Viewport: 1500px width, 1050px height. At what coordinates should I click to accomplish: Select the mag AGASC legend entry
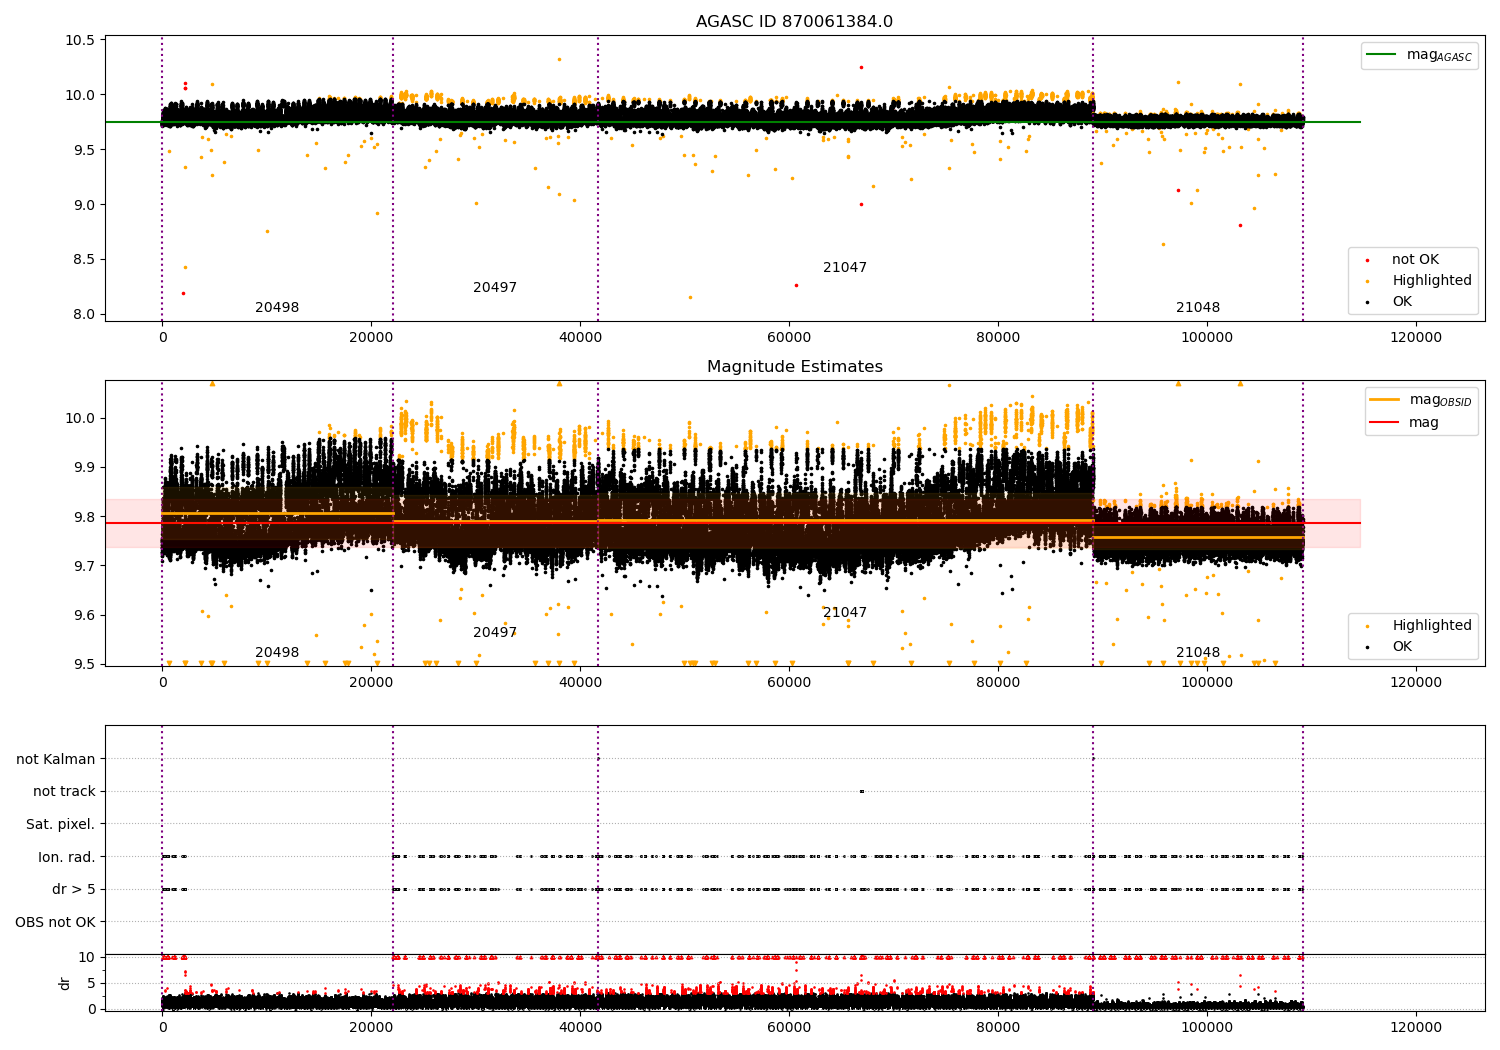[x=1419, y=55]
